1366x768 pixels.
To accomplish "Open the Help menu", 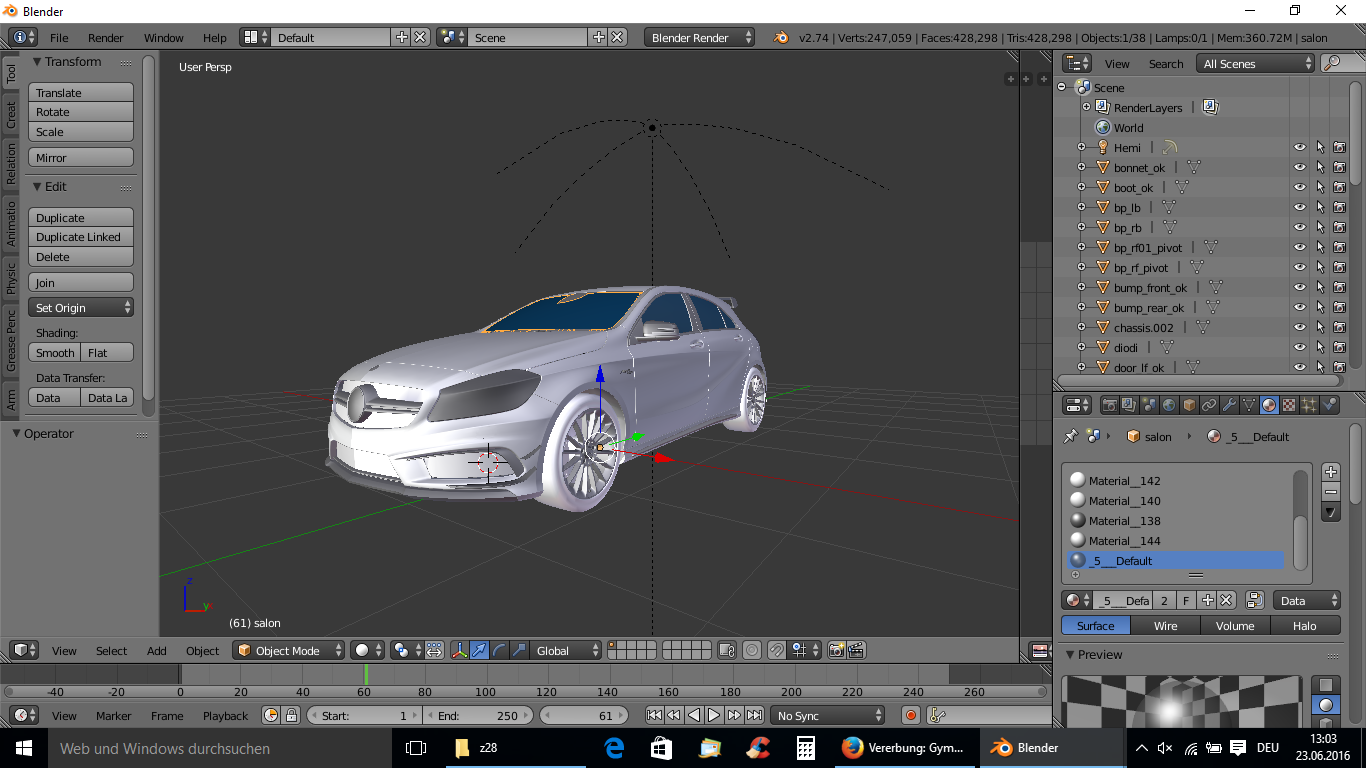I will pyautogui.click(x=215, y=37).
